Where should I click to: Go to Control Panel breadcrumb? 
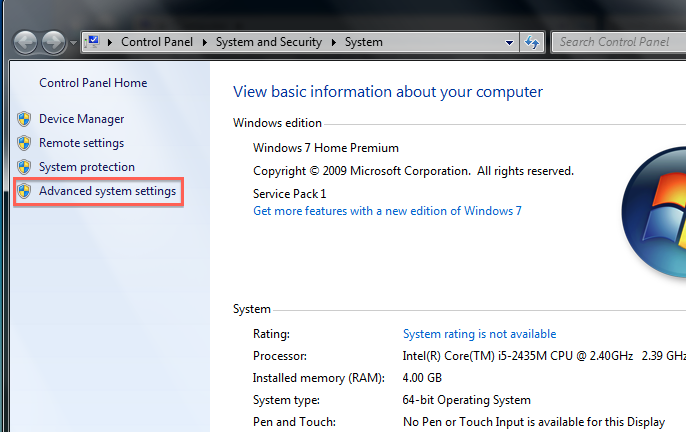tap(157, 42)
